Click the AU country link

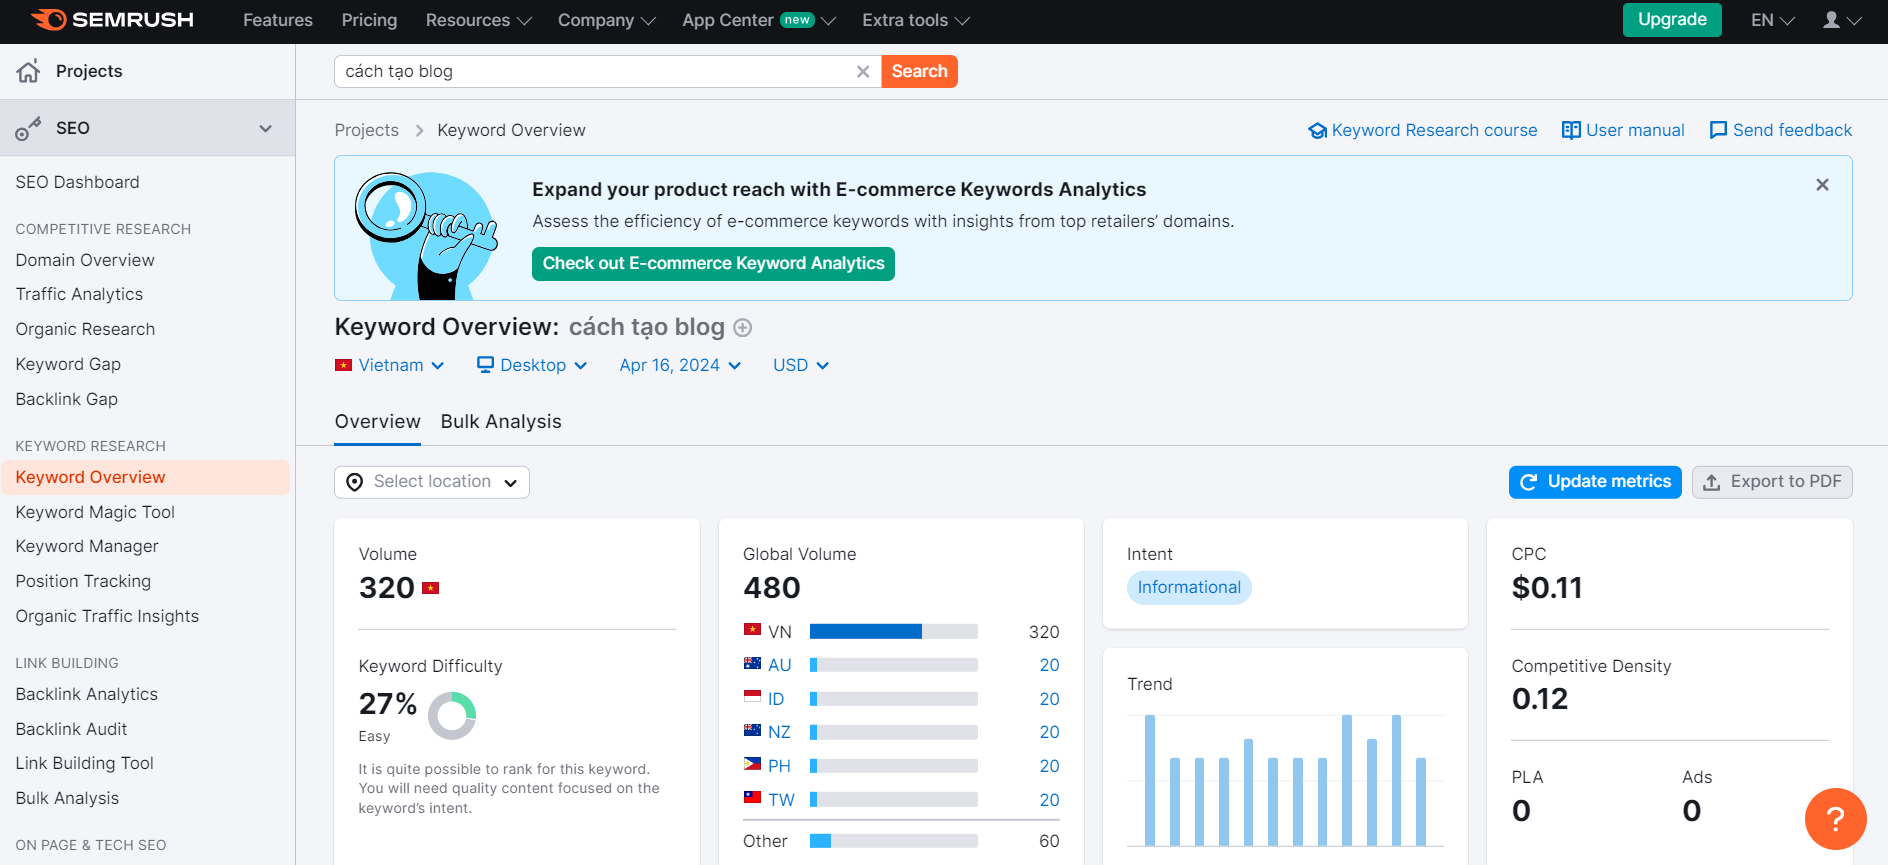tap(779, 665)
